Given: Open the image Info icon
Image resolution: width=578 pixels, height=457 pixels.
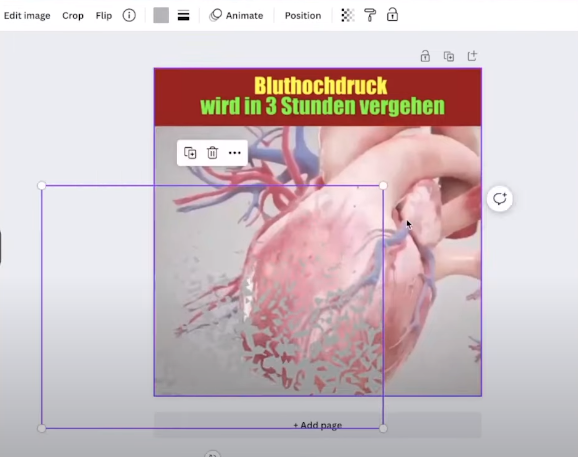Looking at the screenshot, I should coord(129,15).
